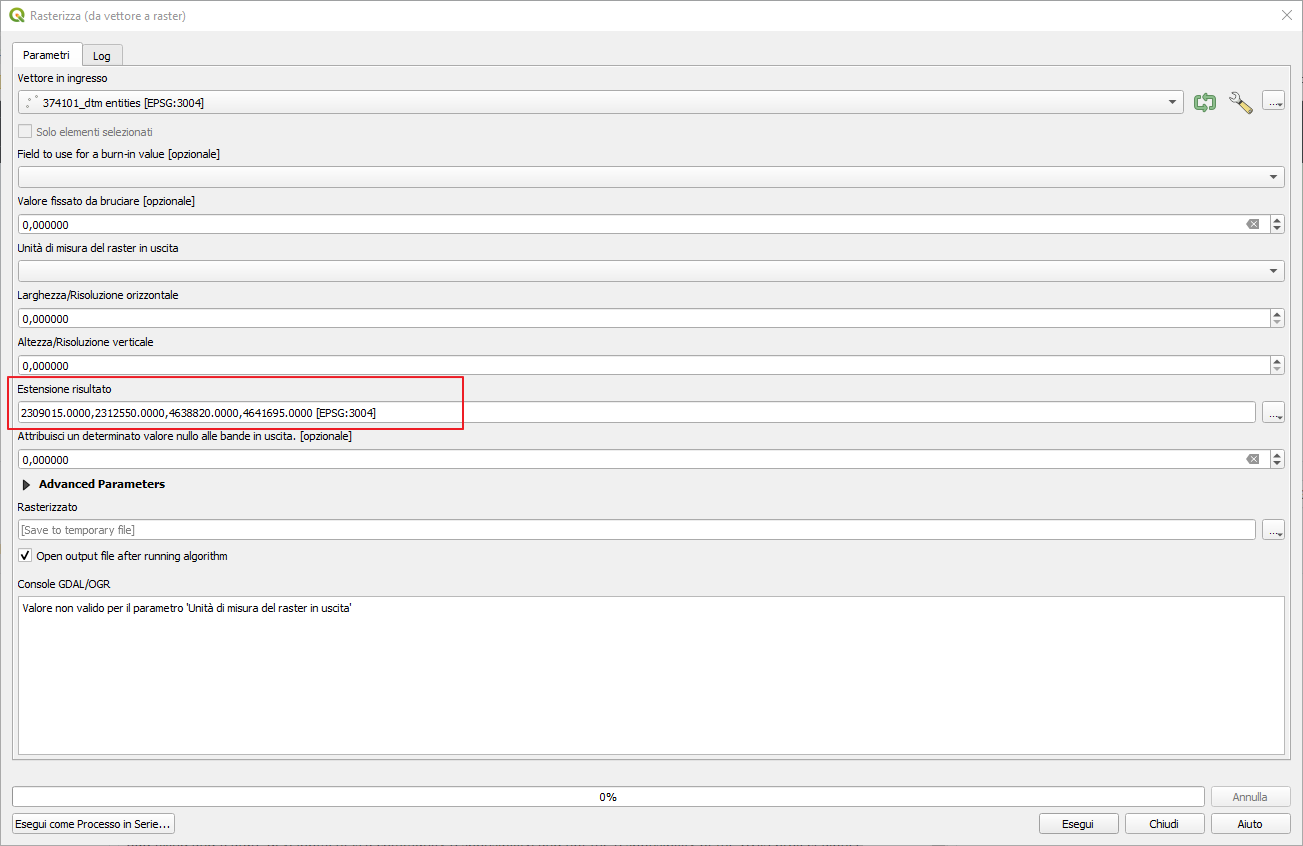Screen dimensions: 1303x846
Task: Click the 'Valore non valido per il parametro' console message
Action: pyautogui.click(x=186, y=608)
